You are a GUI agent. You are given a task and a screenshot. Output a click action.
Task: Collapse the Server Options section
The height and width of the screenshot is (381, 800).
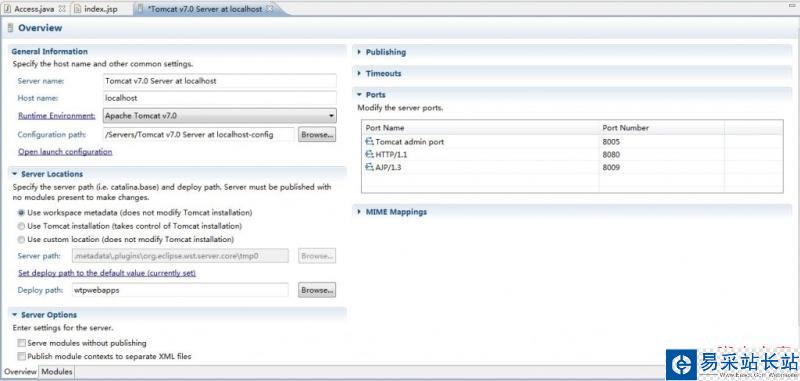pos(15,315)
